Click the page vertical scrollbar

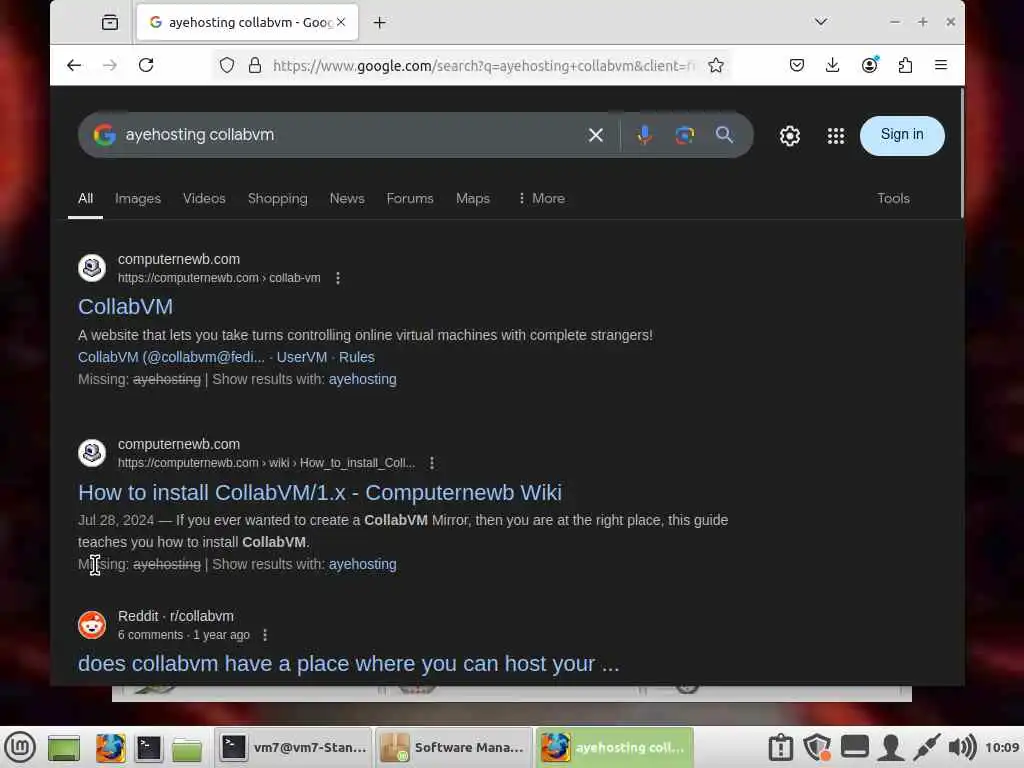tap(961, 153)
